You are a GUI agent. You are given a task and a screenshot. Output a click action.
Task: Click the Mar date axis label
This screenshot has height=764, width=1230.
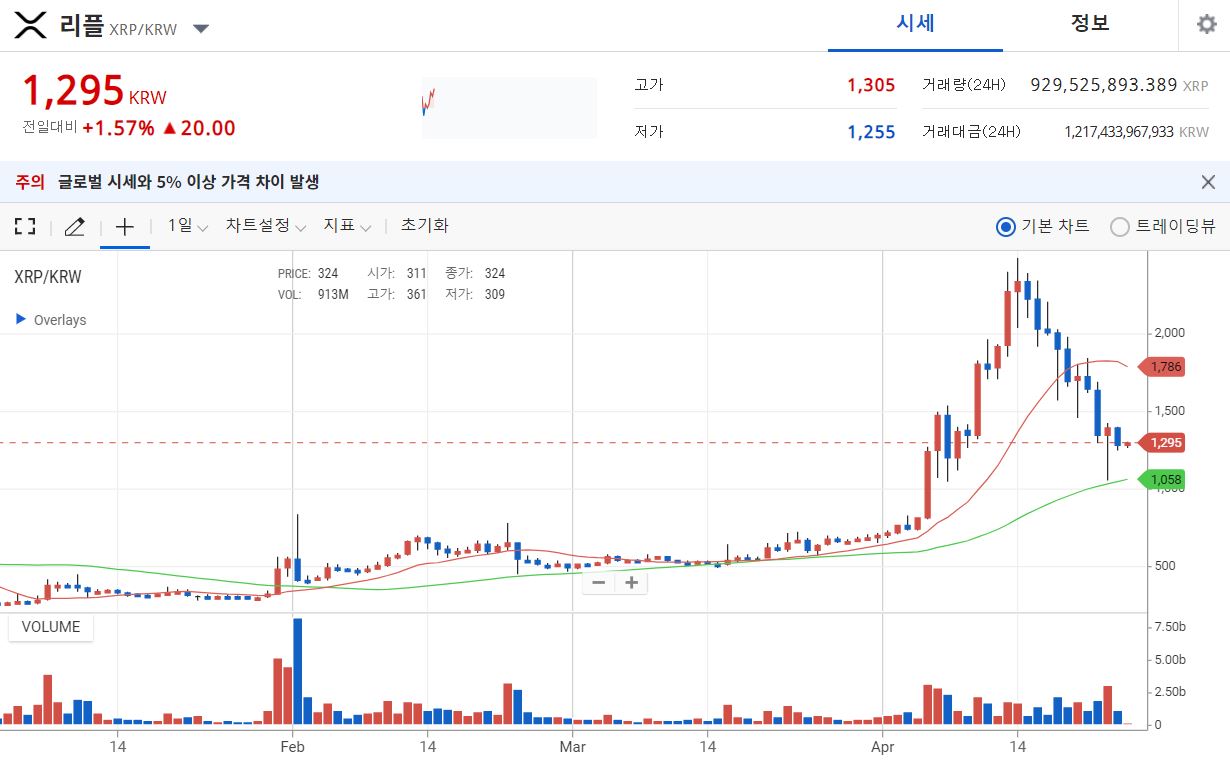[572, 746]
